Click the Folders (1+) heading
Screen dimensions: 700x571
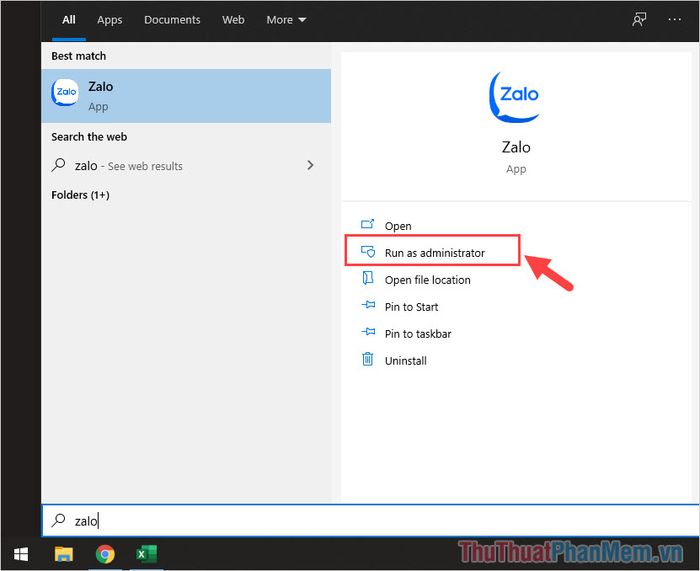coord(80,195)
